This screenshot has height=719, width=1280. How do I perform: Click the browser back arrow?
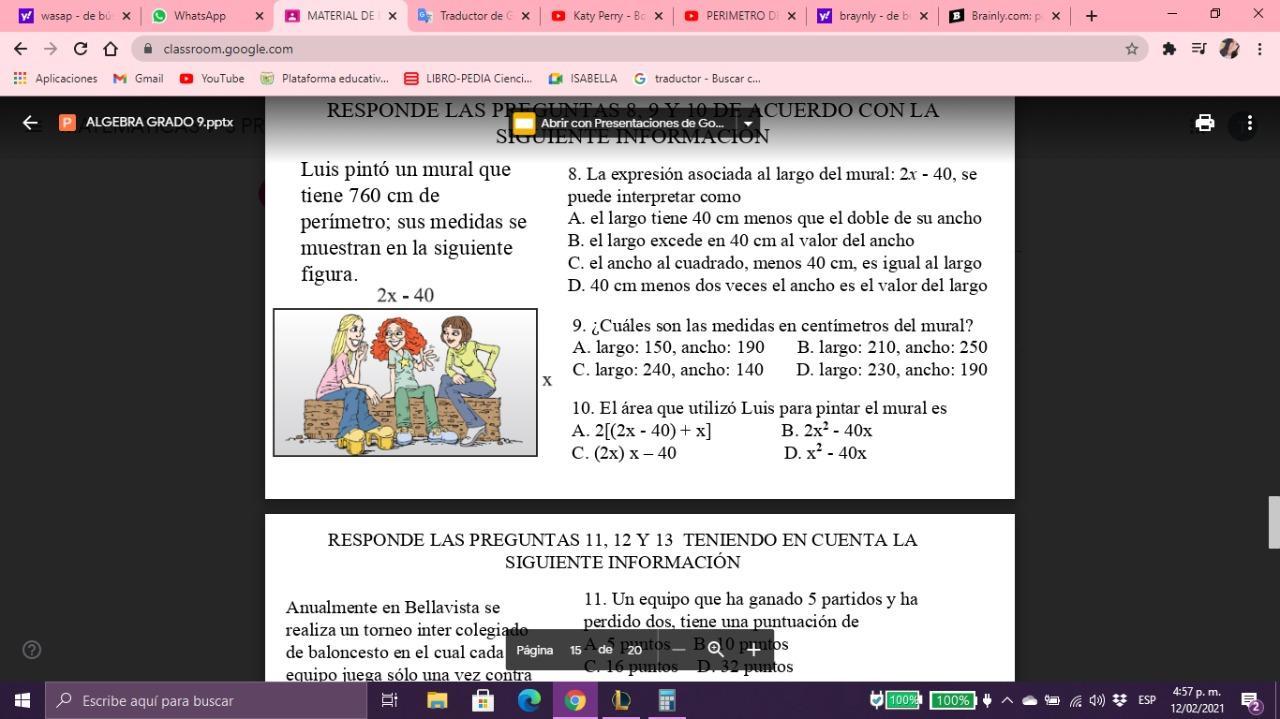21,48
